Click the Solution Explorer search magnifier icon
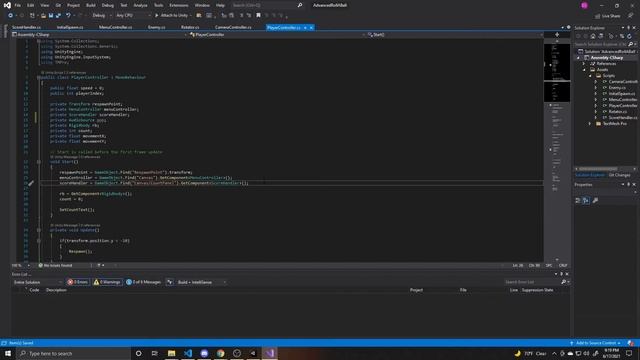 (631, 44)
